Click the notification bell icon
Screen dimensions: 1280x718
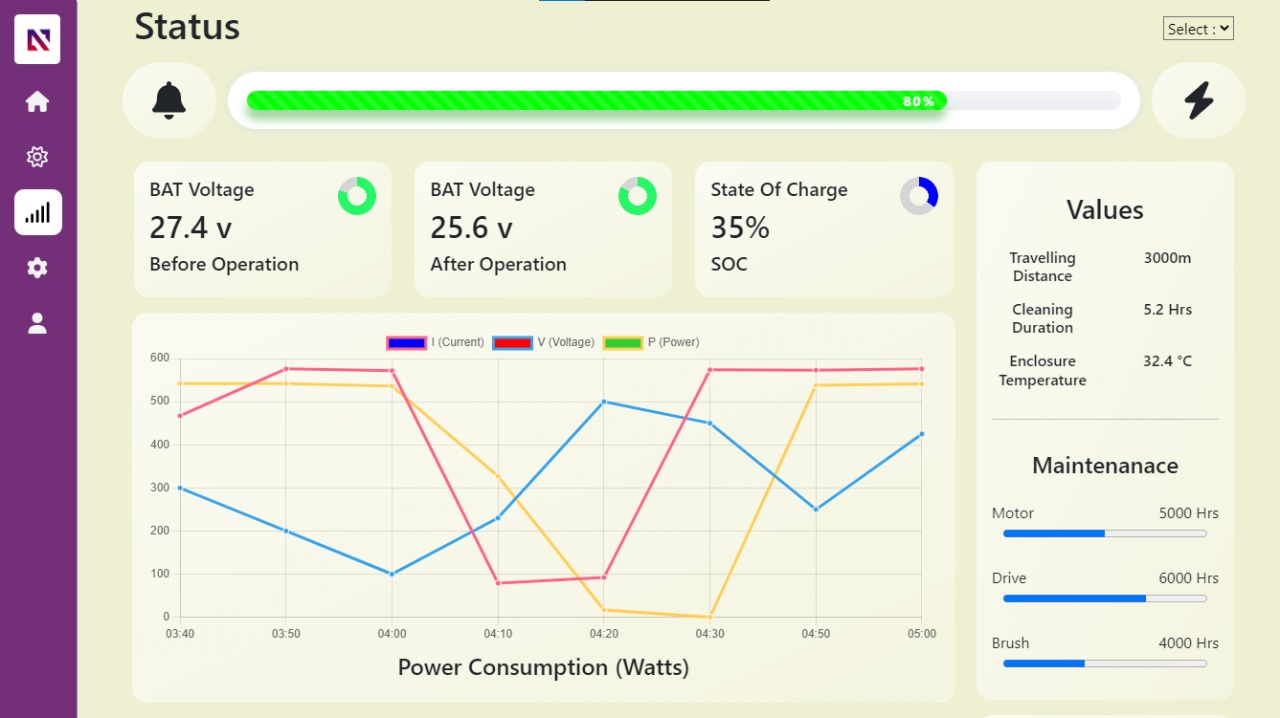(x=169, y=100)
